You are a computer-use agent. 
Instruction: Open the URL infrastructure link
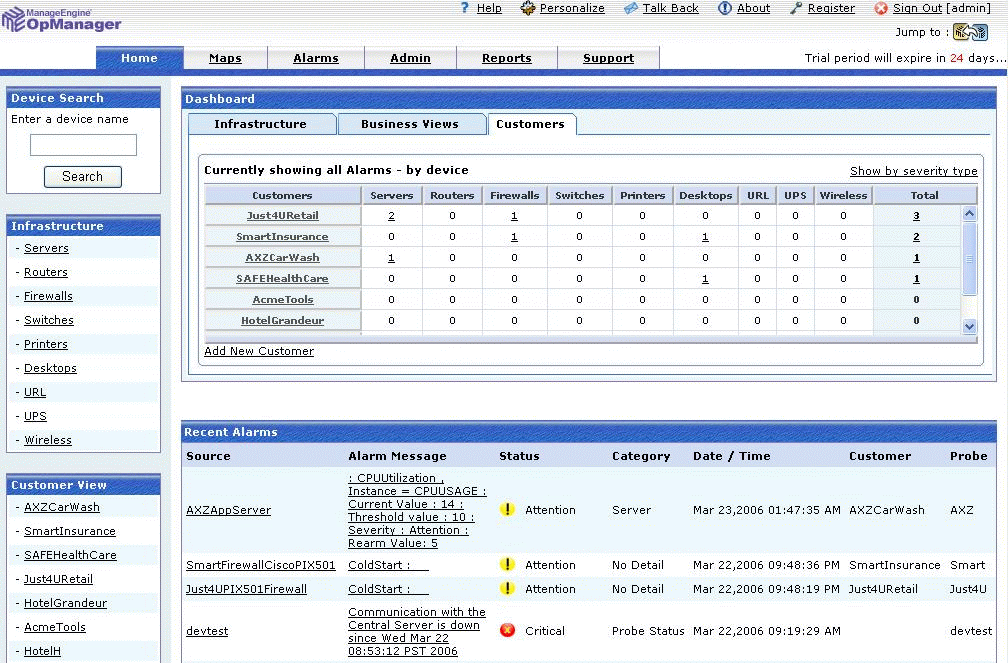click(35, 392)
